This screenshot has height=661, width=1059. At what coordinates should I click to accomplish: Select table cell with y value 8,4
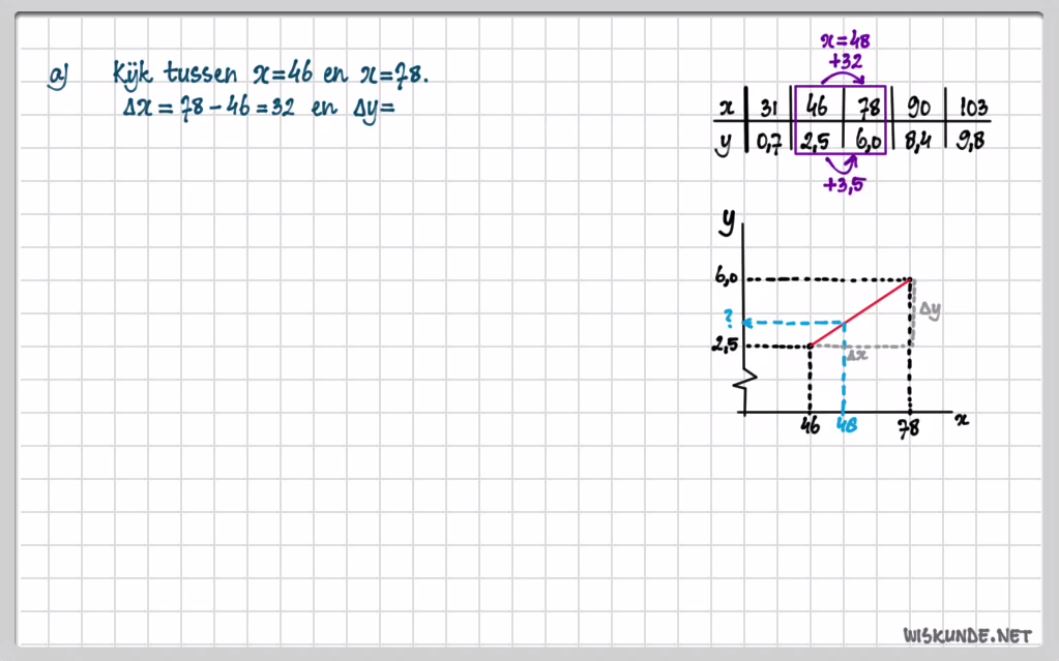point(918,141)
